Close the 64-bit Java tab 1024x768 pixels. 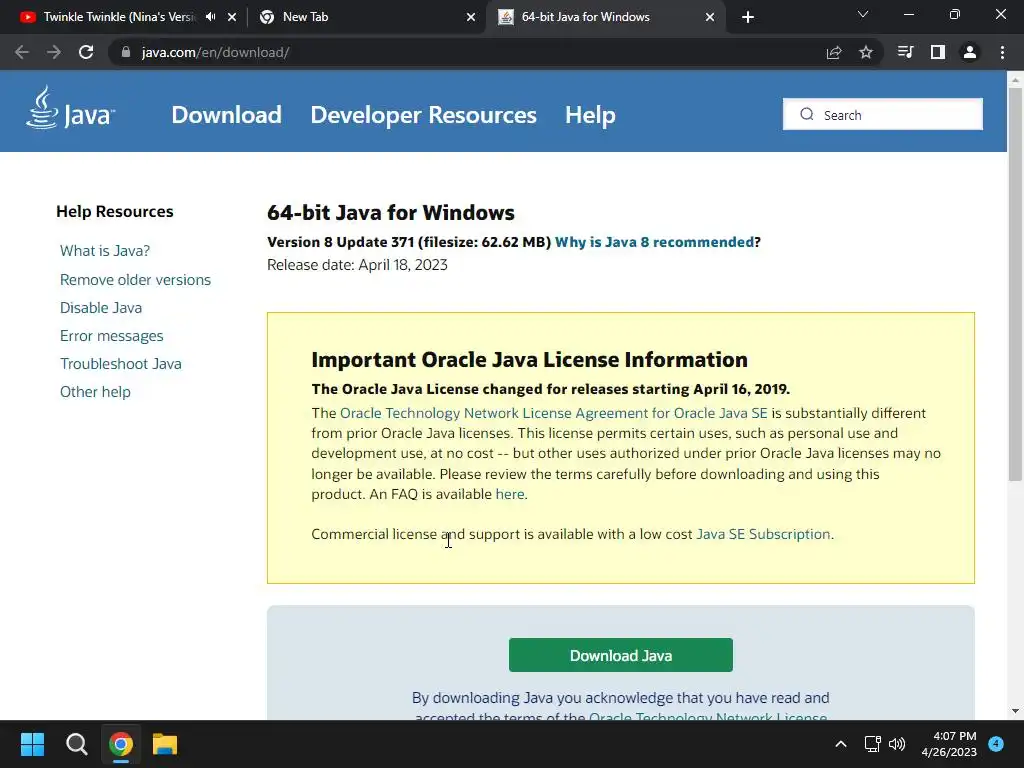(710, 17)
